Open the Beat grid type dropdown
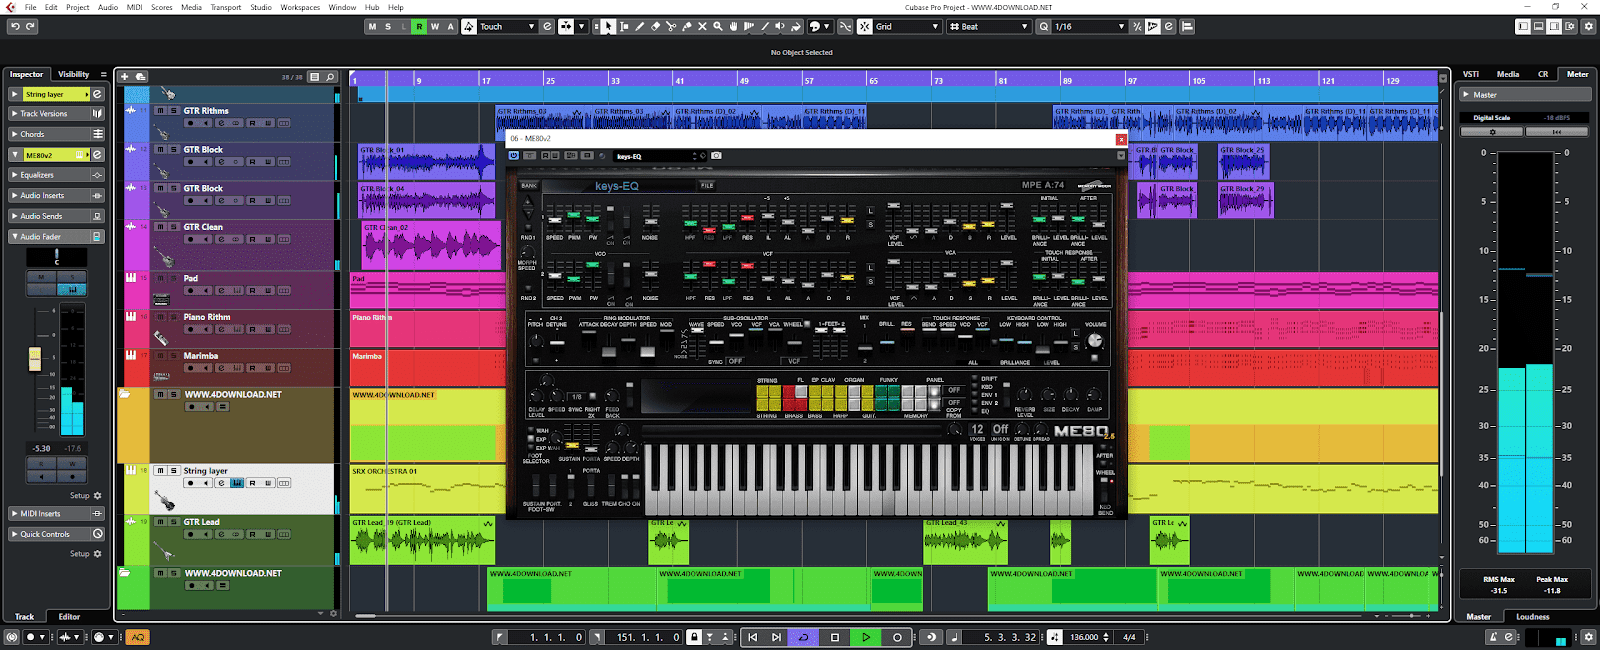Screen dimensions: 1600x650 point(989,26)
